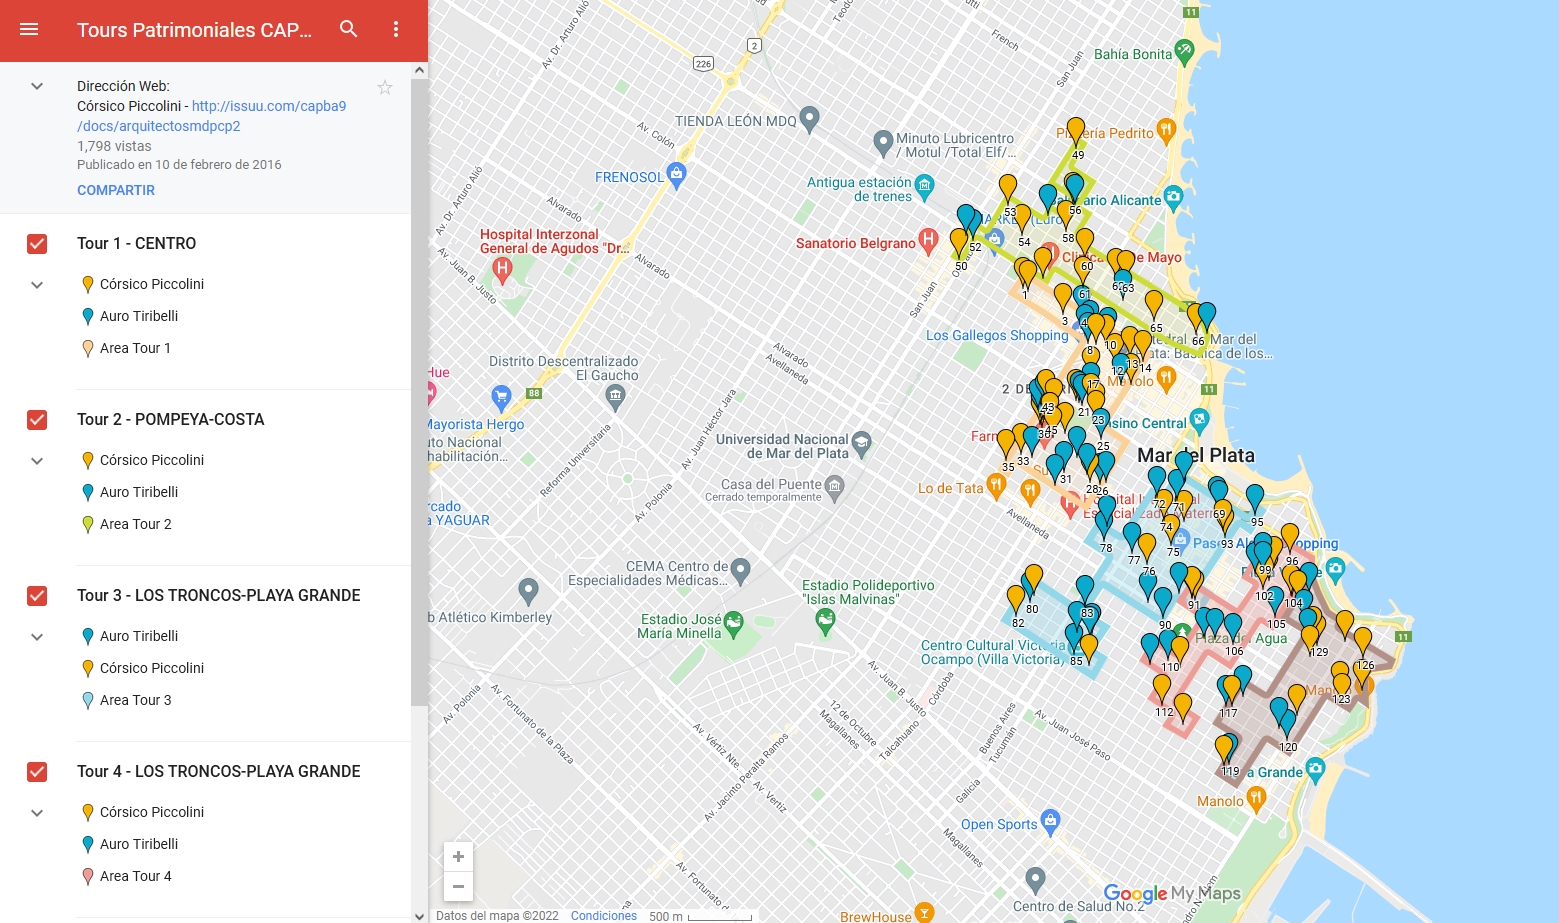Click the yellow pin numbered 112

(1162, 688)
